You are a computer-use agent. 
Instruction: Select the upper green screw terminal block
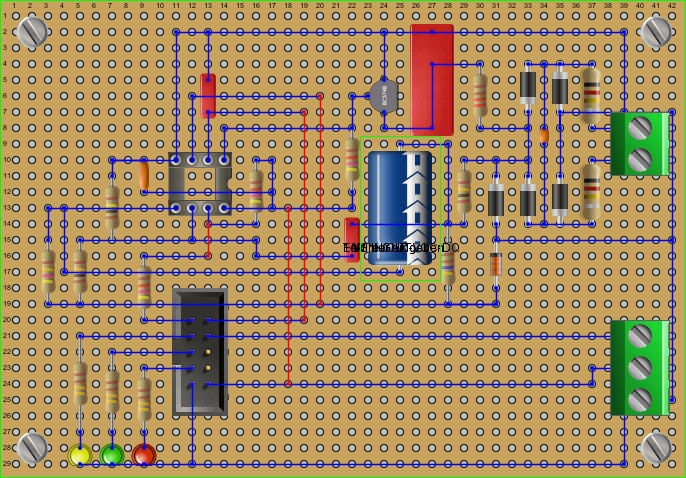coord(640,144)
